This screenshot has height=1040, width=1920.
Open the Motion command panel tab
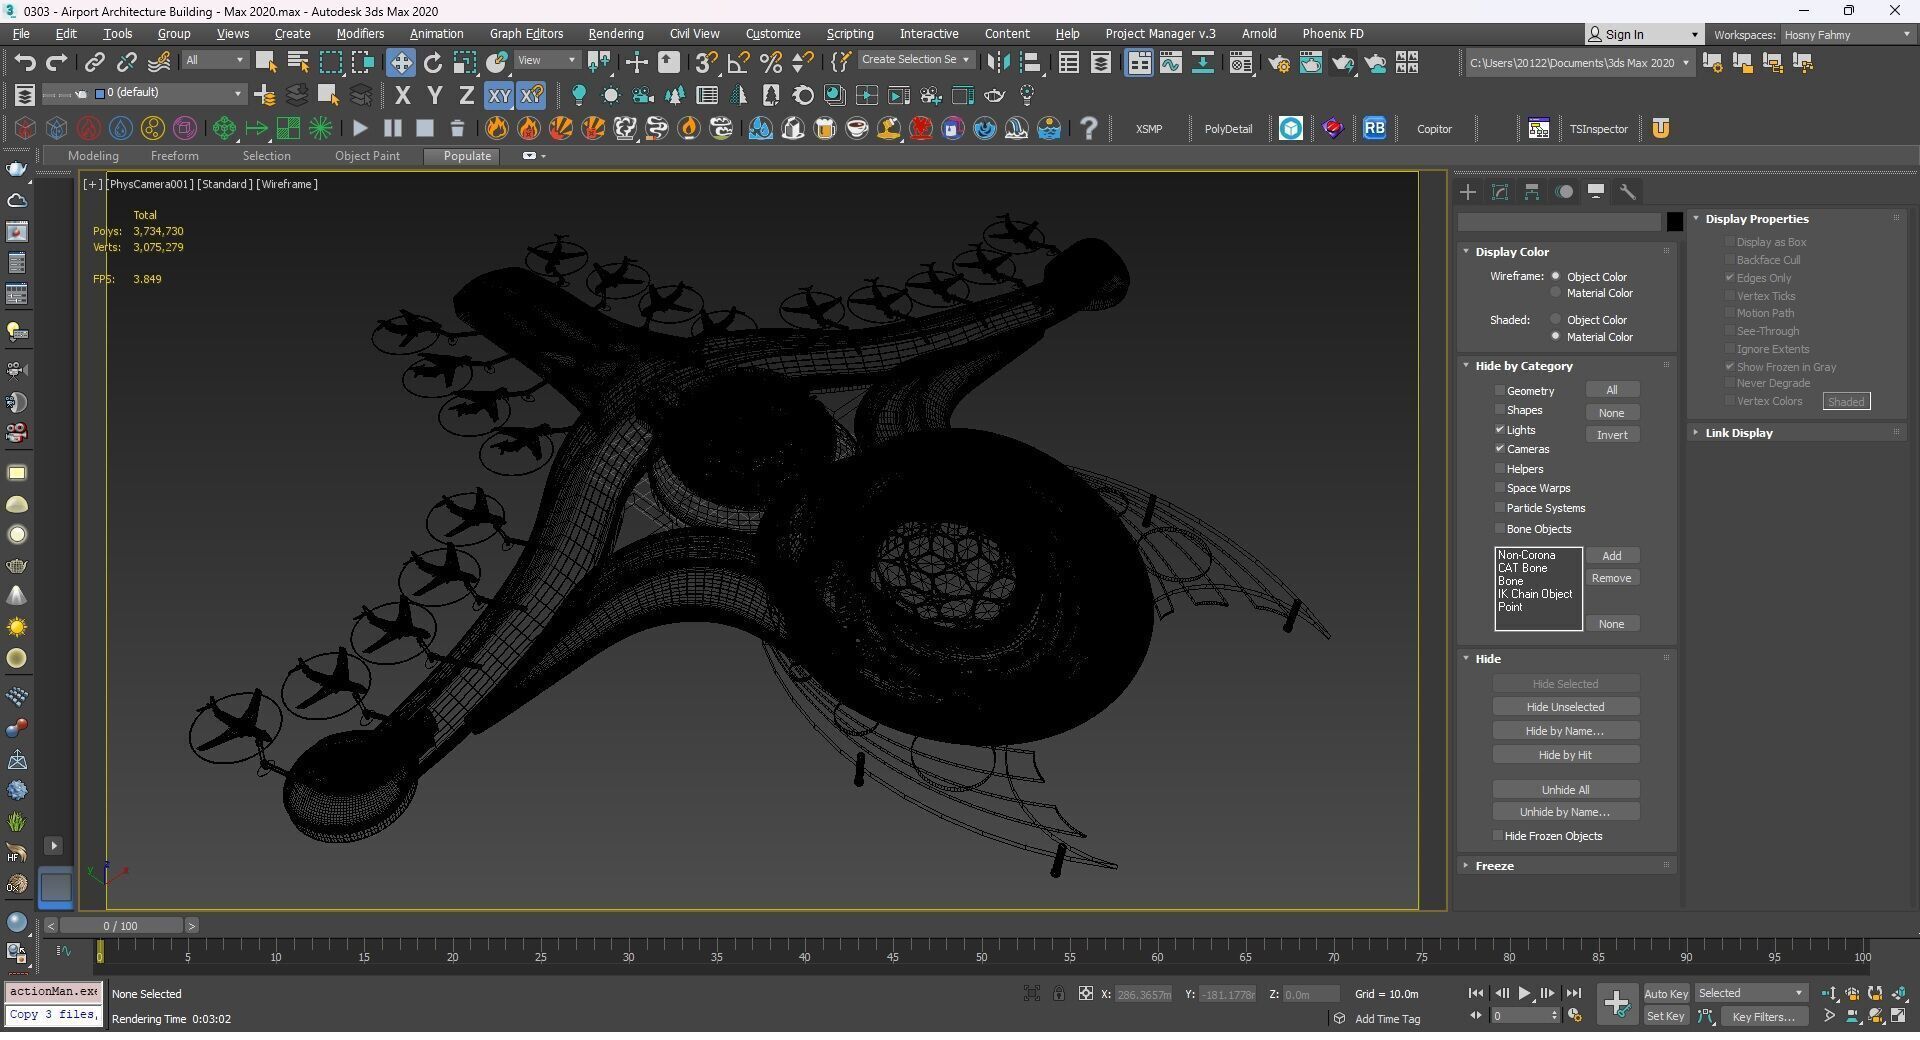click(1564, 192)
